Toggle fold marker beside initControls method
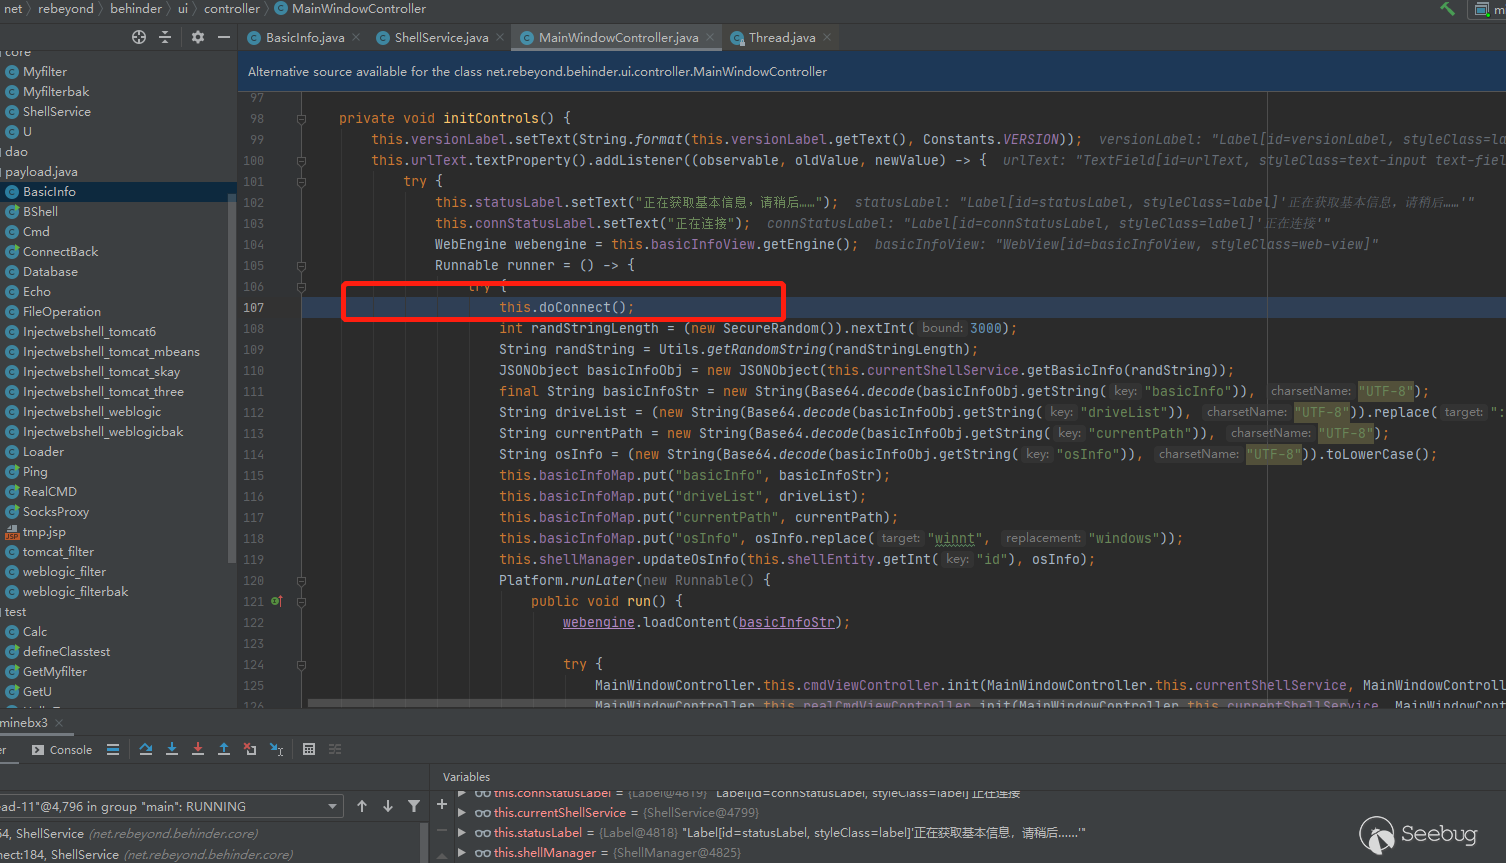 pos(301,119)
